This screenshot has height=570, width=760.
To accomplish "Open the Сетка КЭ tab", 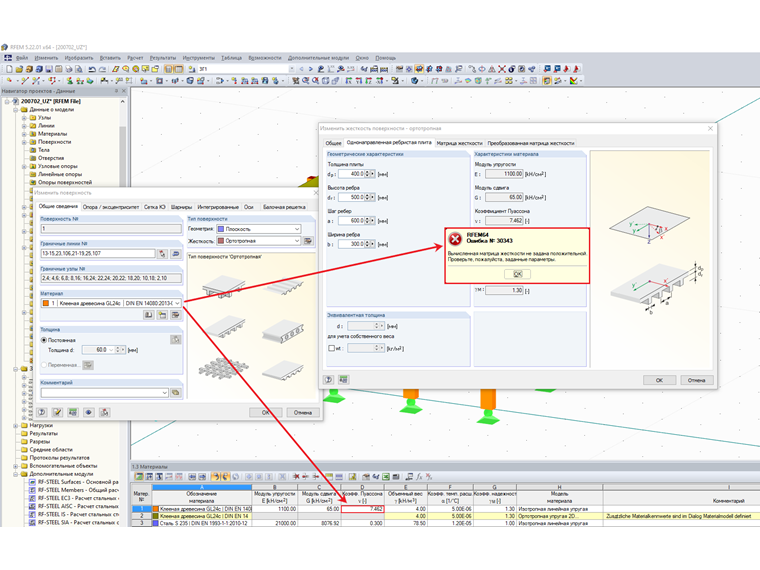I will point(155,207).
